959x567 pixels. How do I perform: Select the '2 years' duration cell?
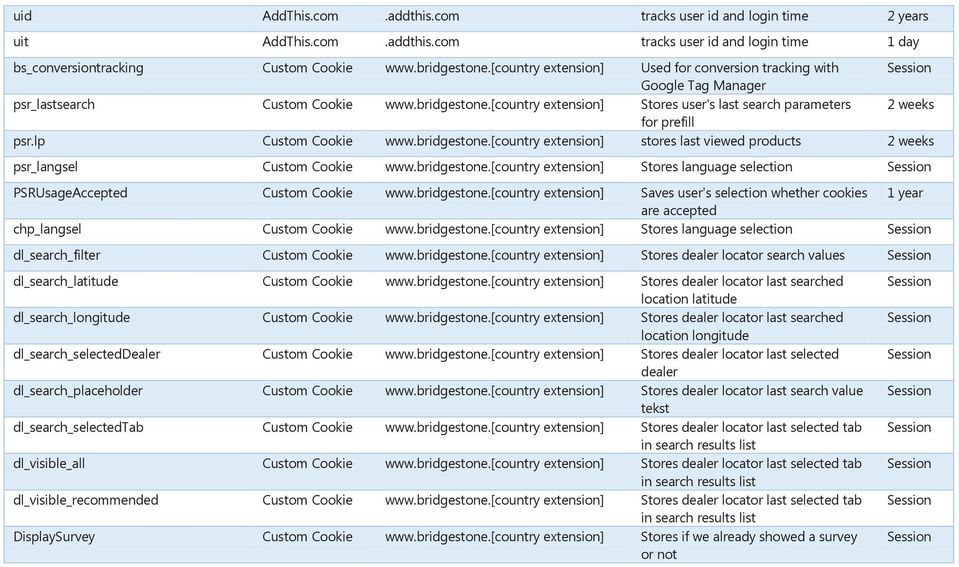[x=908, y=17]
